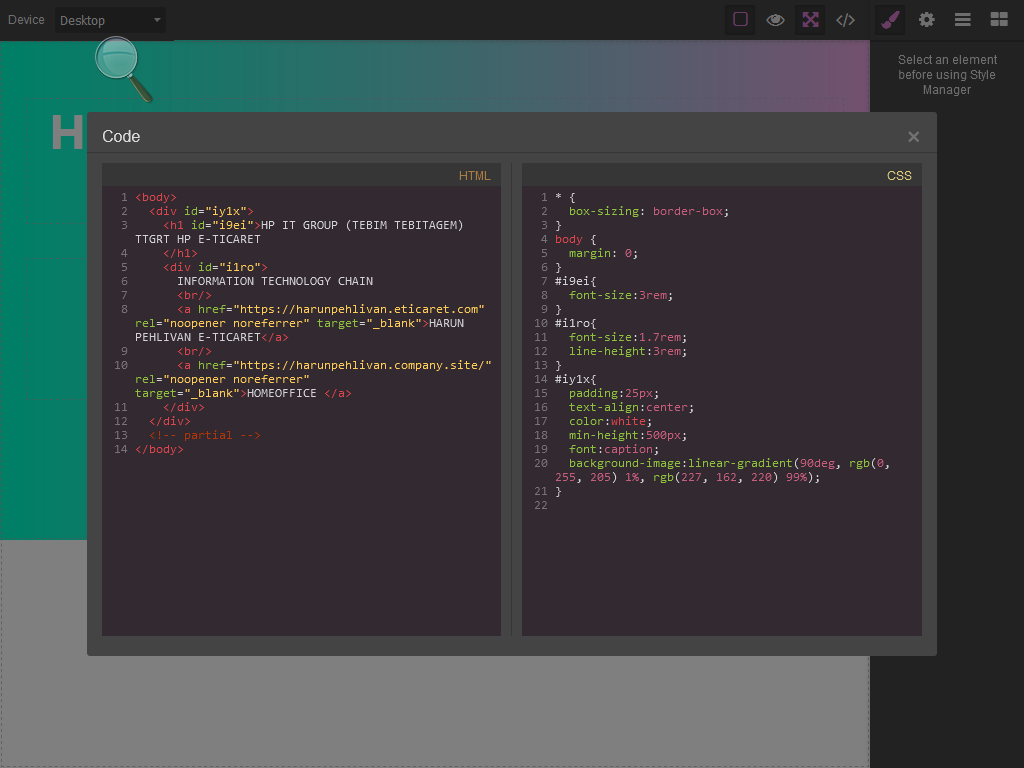The height and width of the screenshot is (768, 1024).
Task: Close the Code dialog
Action: pyautogui.click(x=914, y=136)
